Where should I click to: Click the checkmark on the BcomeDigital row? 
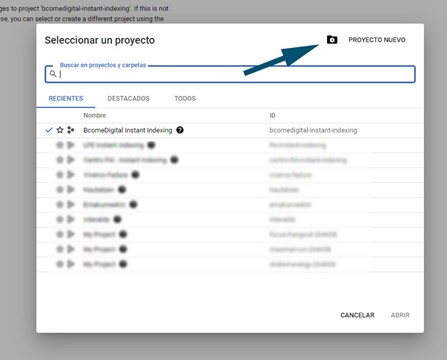49,130
